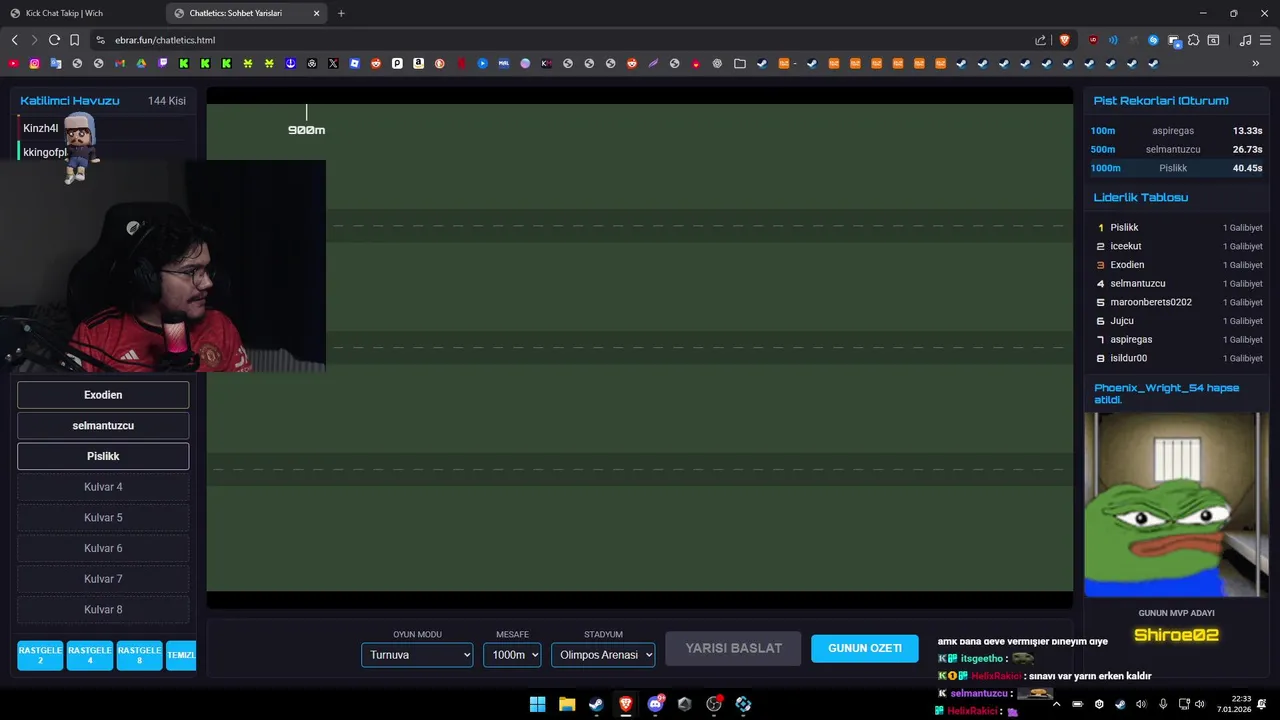Viewport: 1280px width, 720px height.
Task: Click the address bar URL ebrar.fun
Action: [x=165, y=40]
